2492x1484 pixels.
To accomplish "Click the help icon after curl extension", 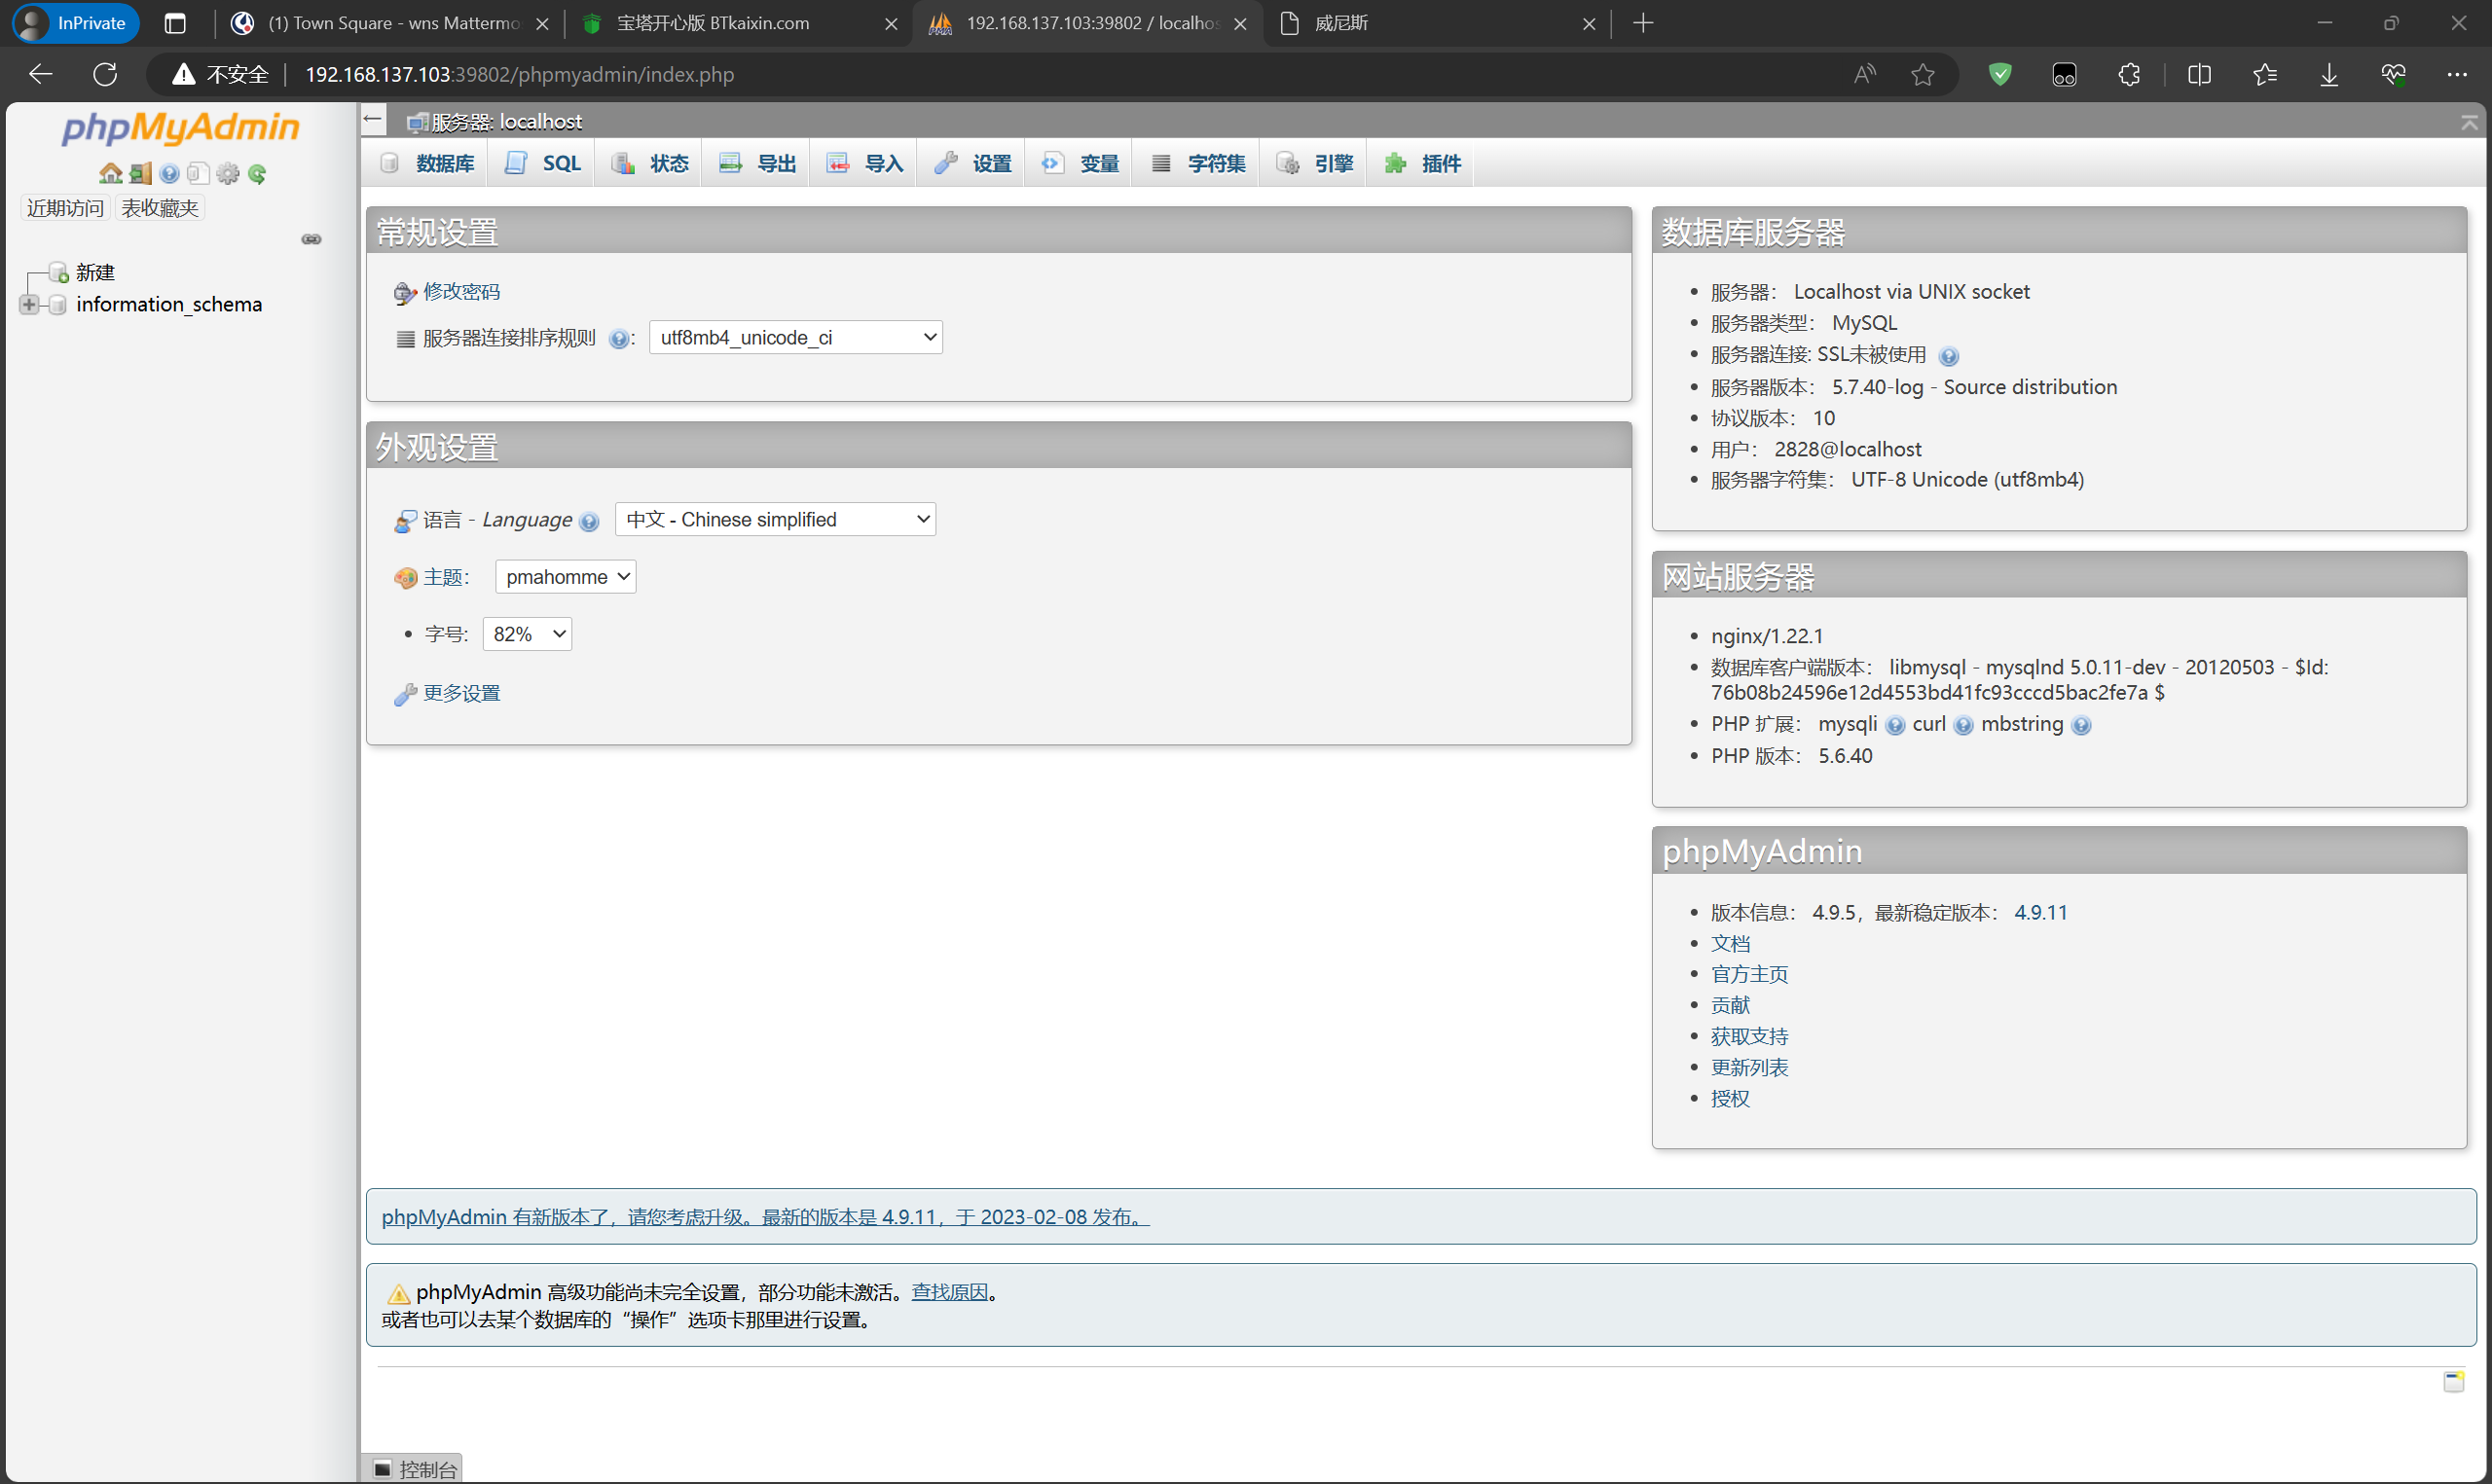I will coord(1963,725).
